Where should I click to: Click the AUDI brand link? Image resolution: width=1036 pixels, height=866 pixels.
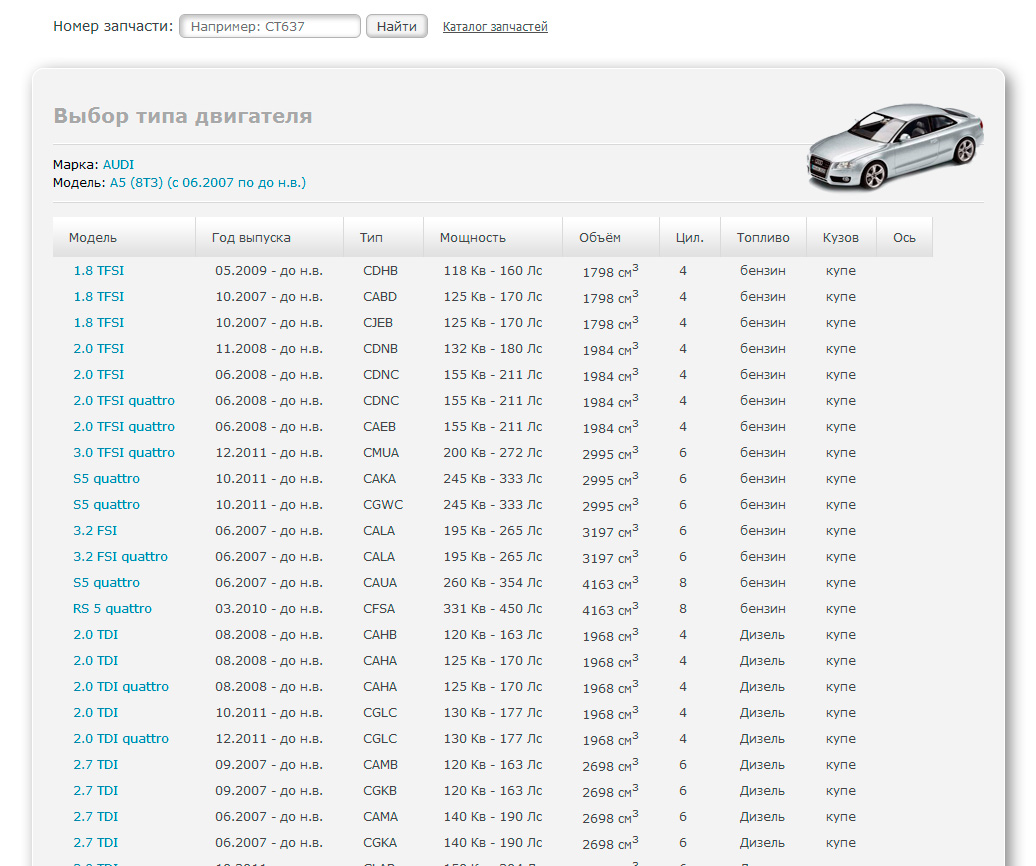118,164
